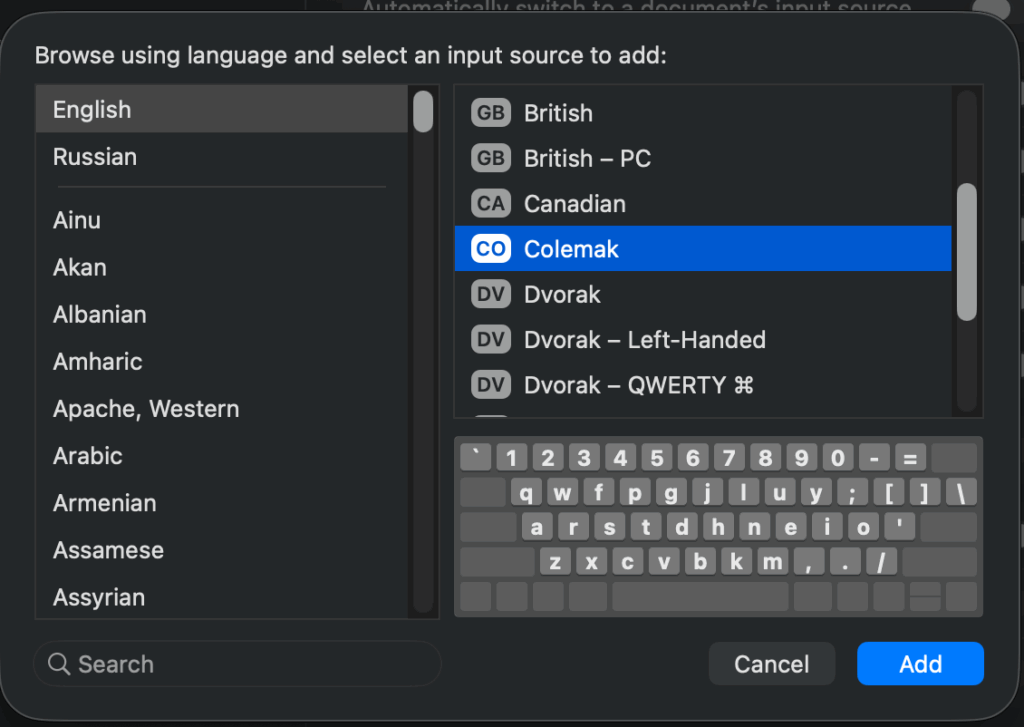This screenshot has width=1024, height=727.
Task: Click the language list scrollbar thumb
Action: [x=423, y=111]
